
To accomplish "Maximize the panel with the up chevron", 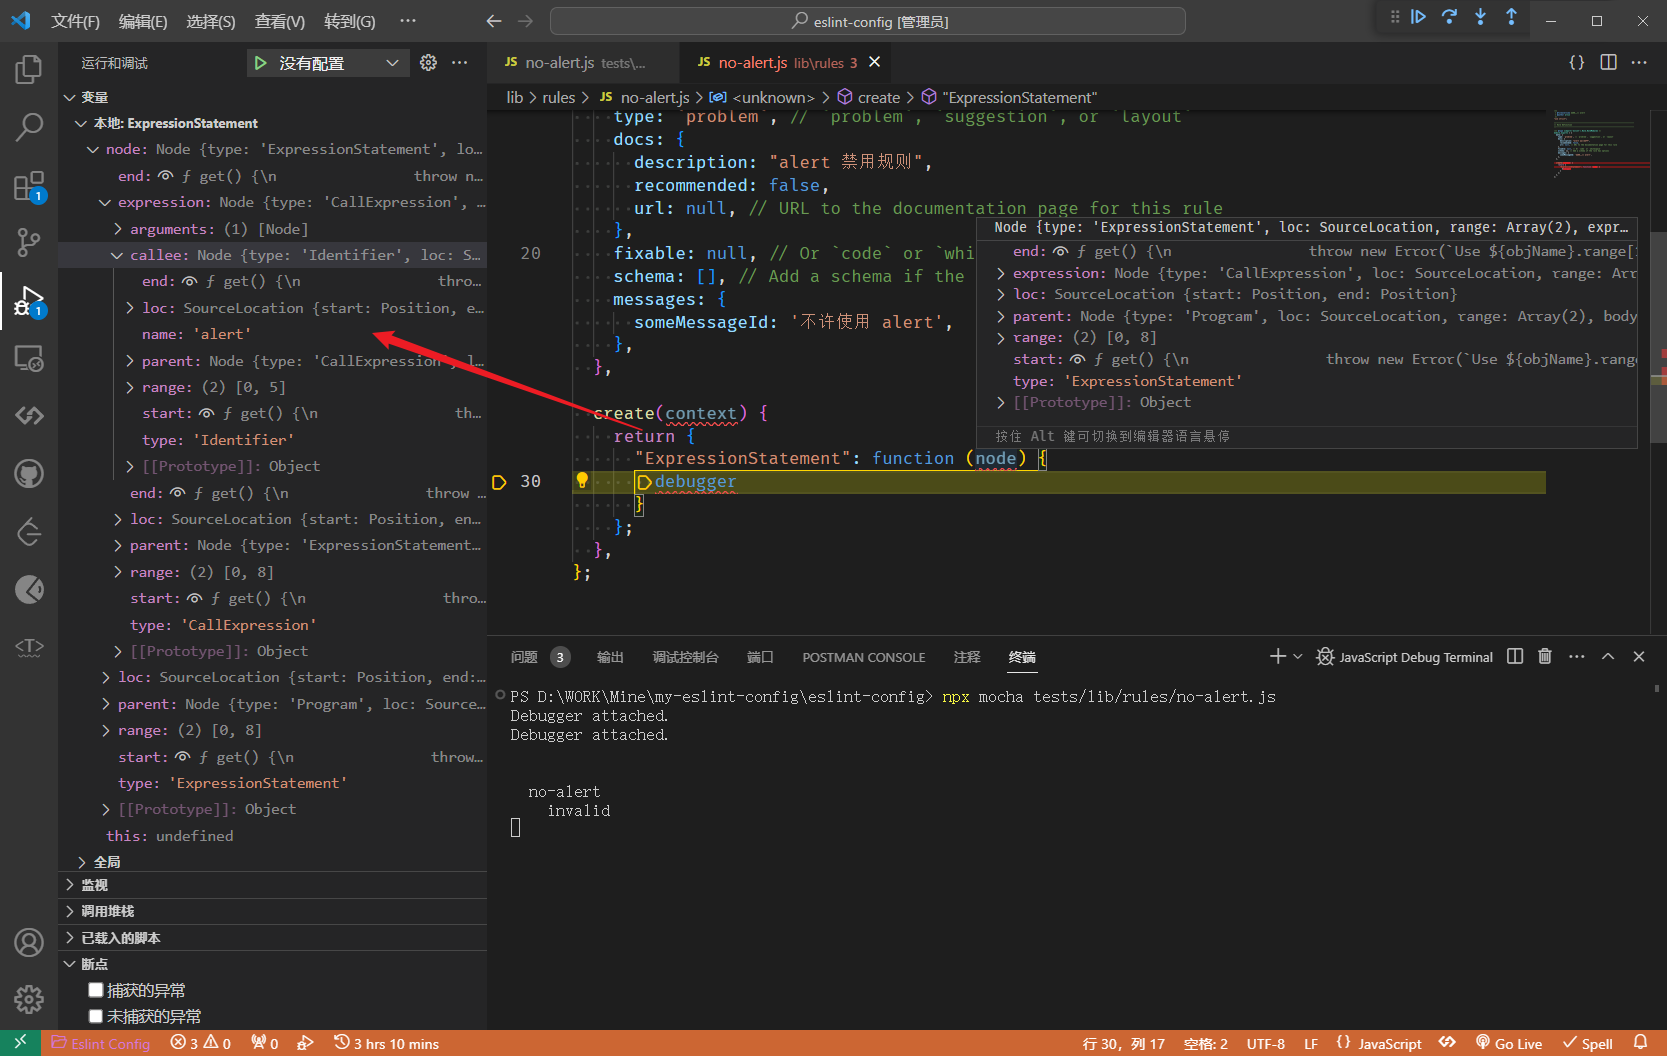I will pos(1608,656).
